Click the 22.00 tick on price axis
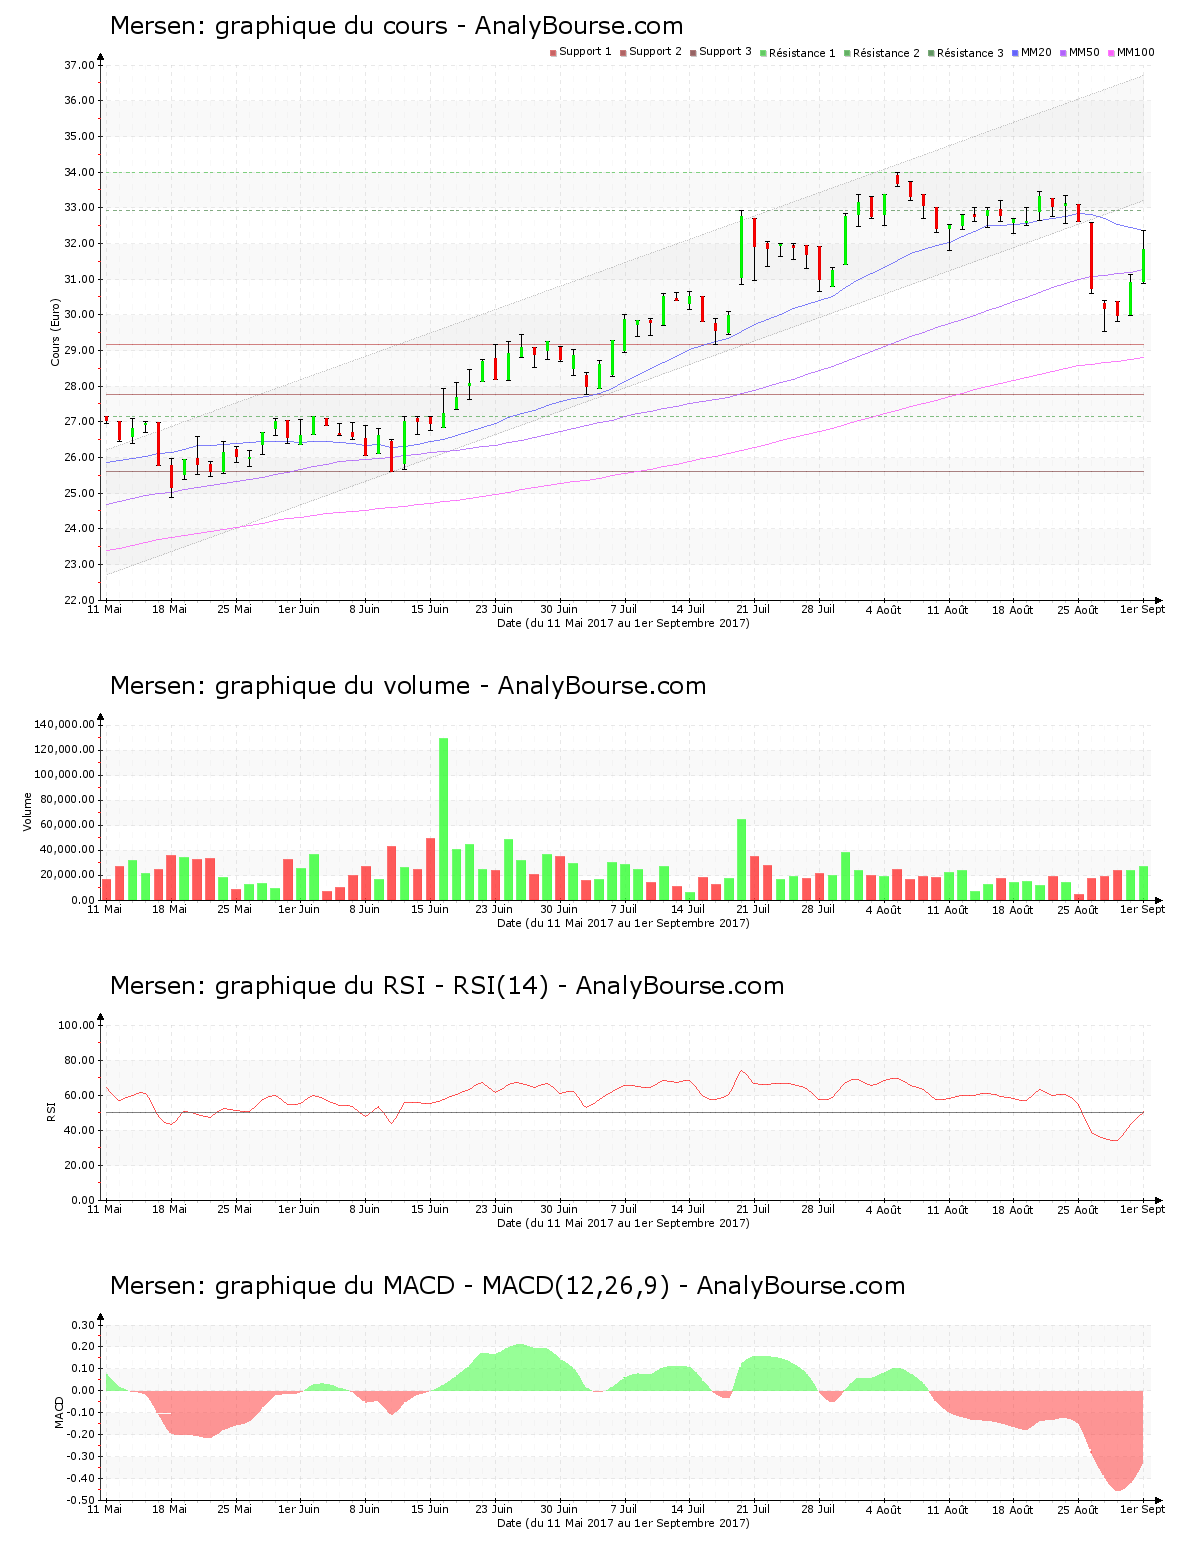This screenshot has width=1200, height=1550. [79, 600]
